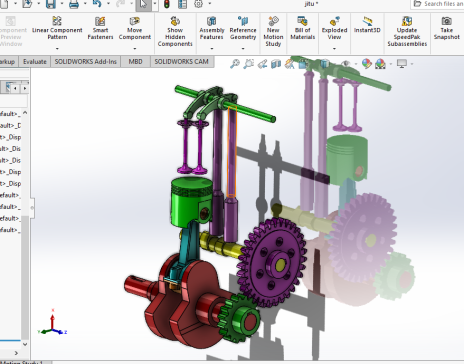Image resolution: width=464 pixels, height=364 pixels.
Task: Expand Assembly Features dropdown arrow
Action: [212, 49]
